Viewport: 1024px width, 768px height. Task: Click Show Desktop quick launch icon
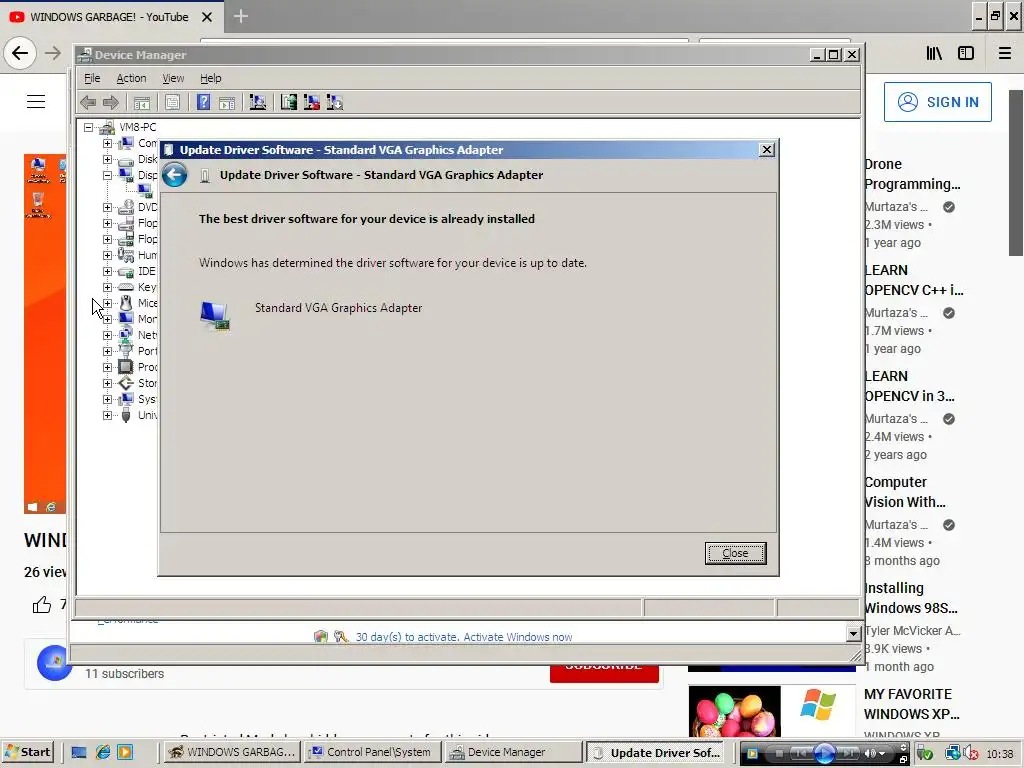79,752
